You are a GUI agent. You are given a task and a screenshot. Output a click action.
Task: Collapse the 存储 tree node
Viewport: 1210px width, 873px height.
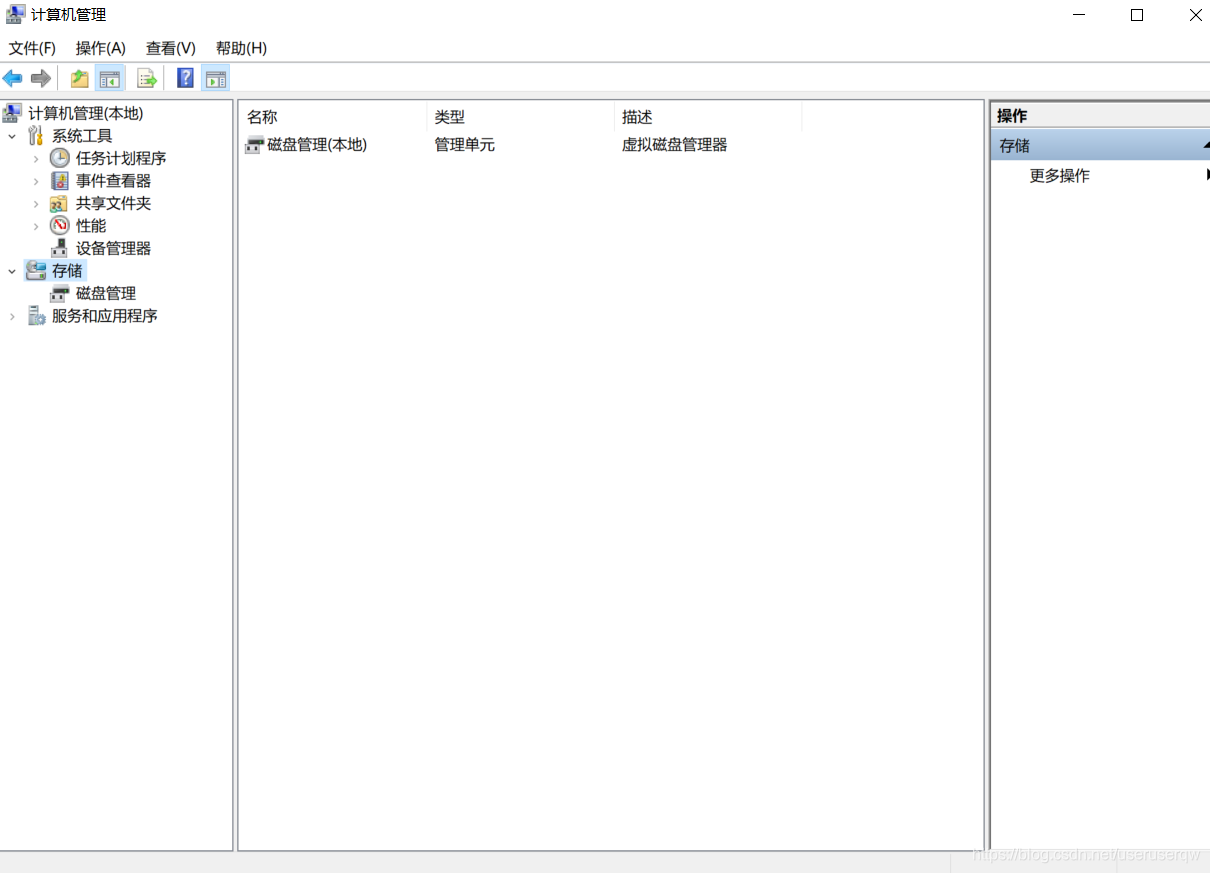(12, 271)
